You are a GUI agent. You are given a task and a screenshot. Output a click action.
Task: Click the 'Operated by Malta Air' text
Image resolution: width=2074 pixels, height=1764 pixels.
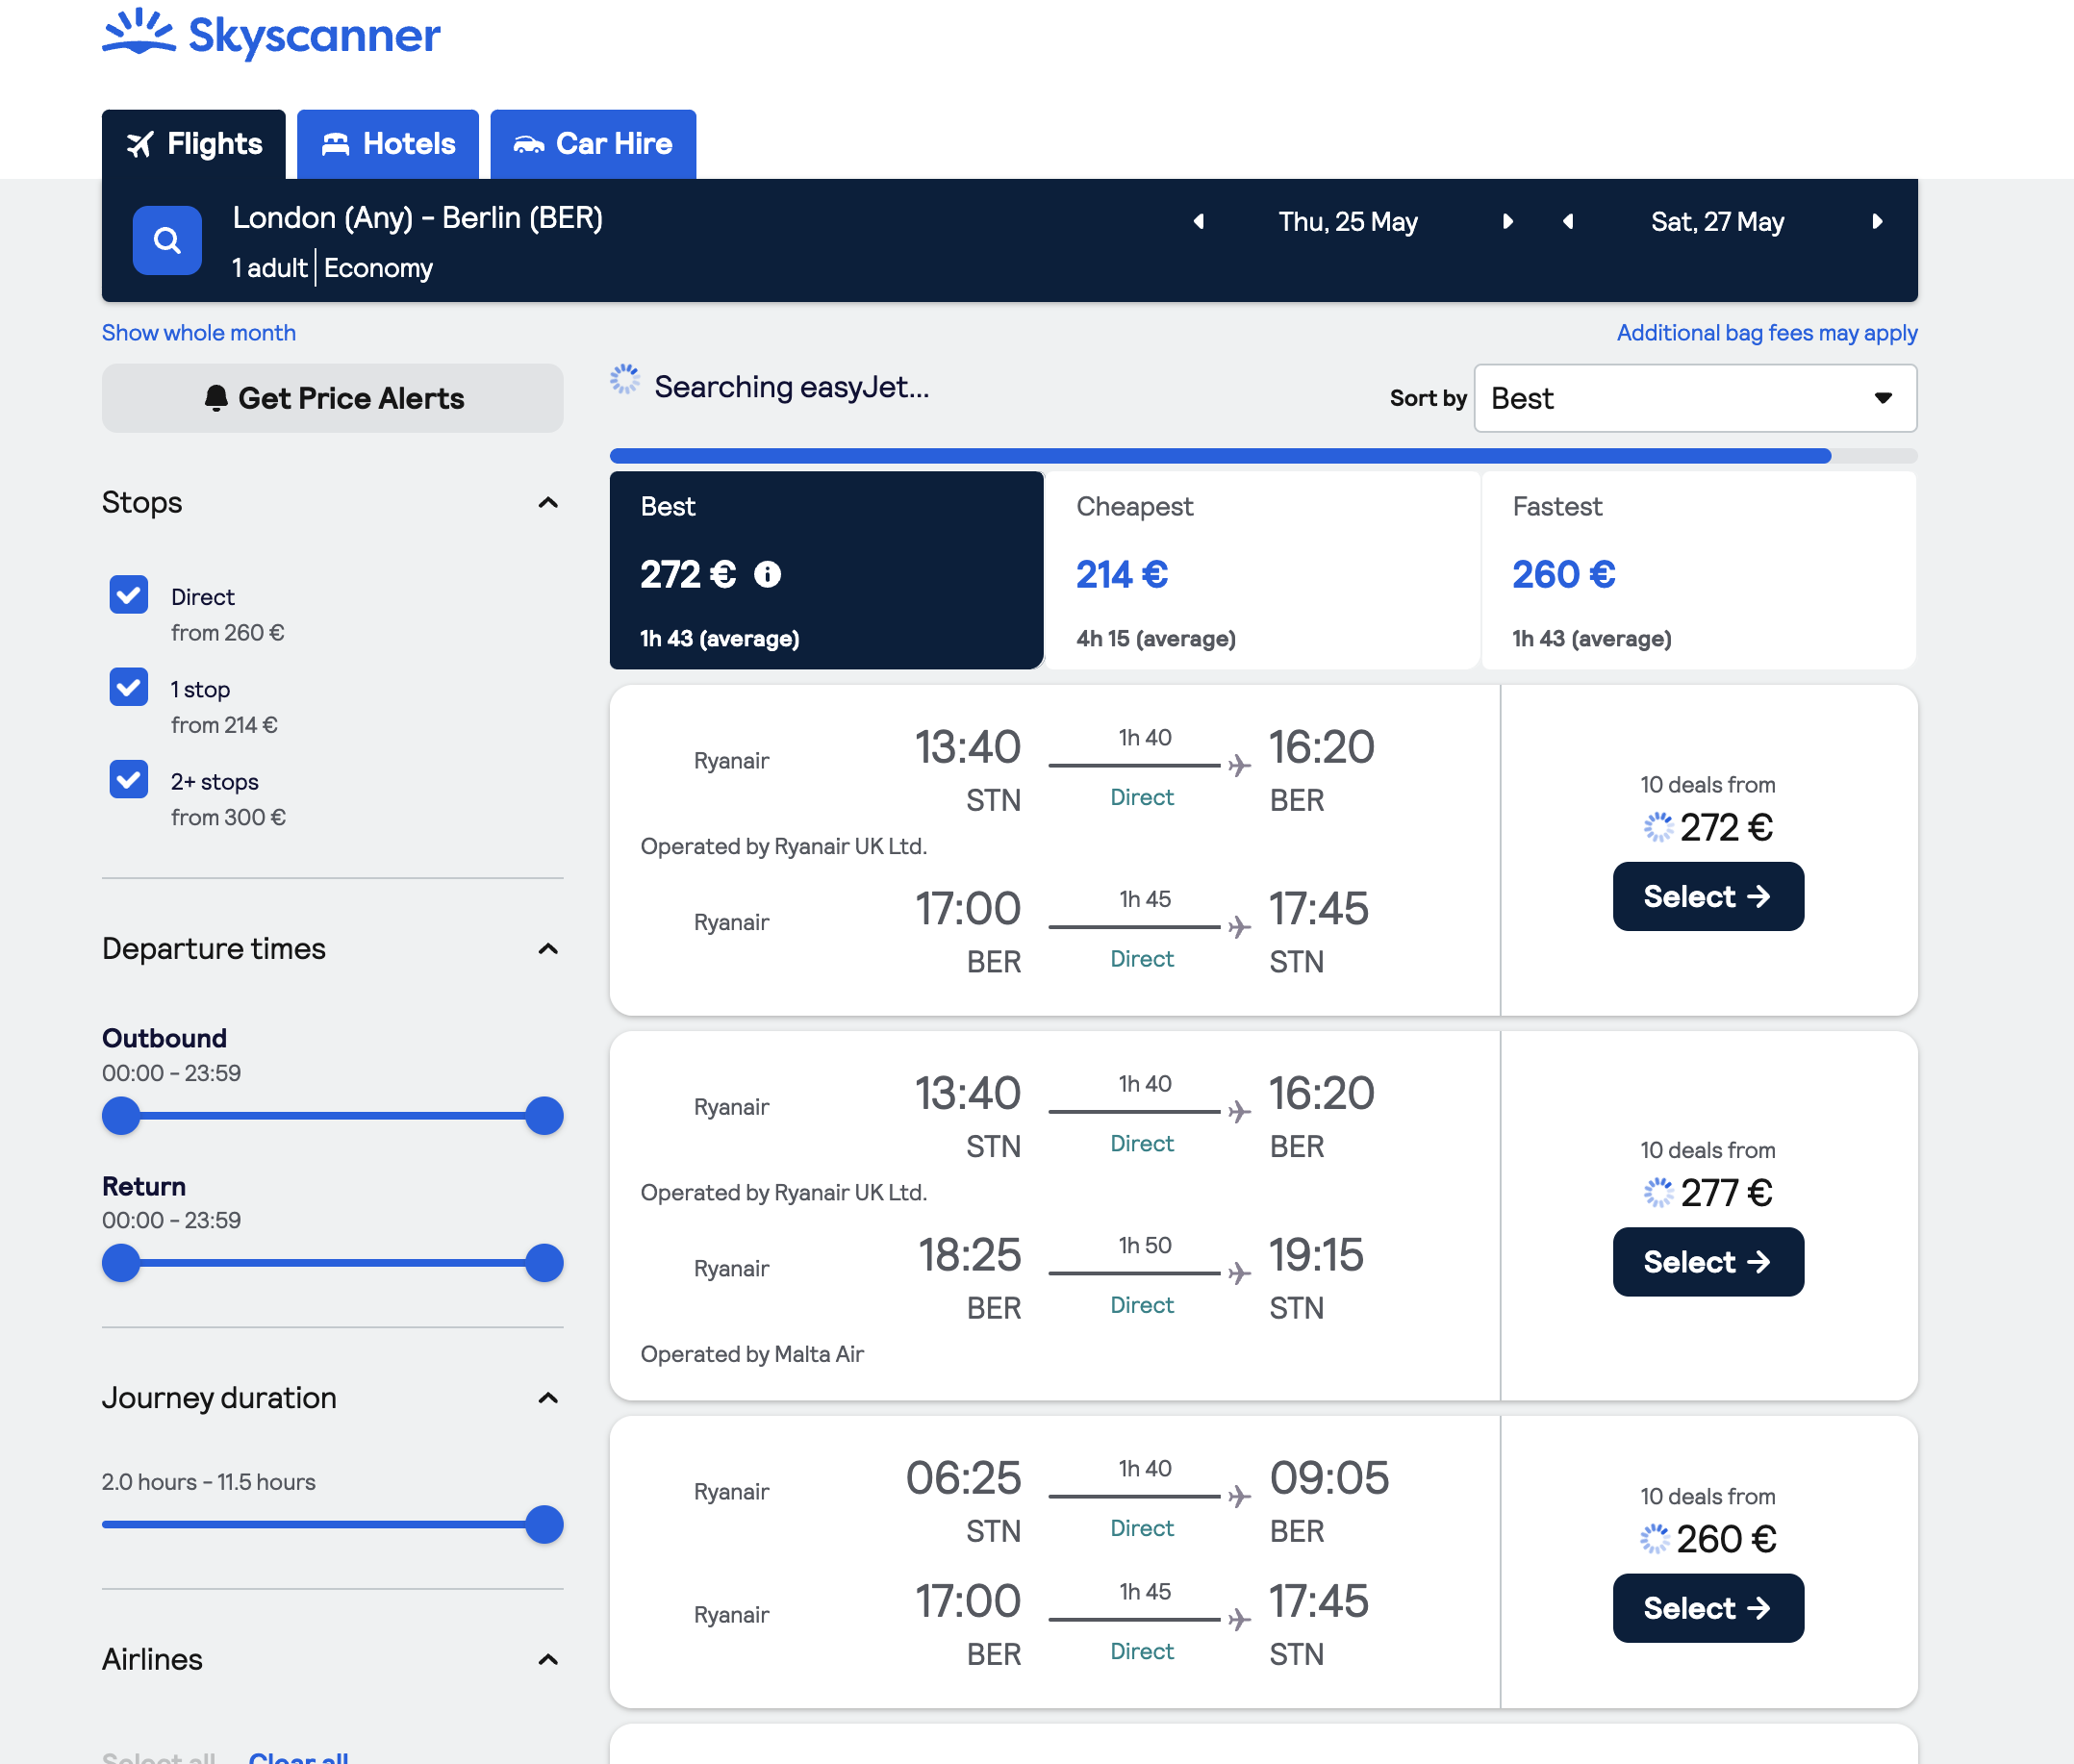[x=752, y=1354]
